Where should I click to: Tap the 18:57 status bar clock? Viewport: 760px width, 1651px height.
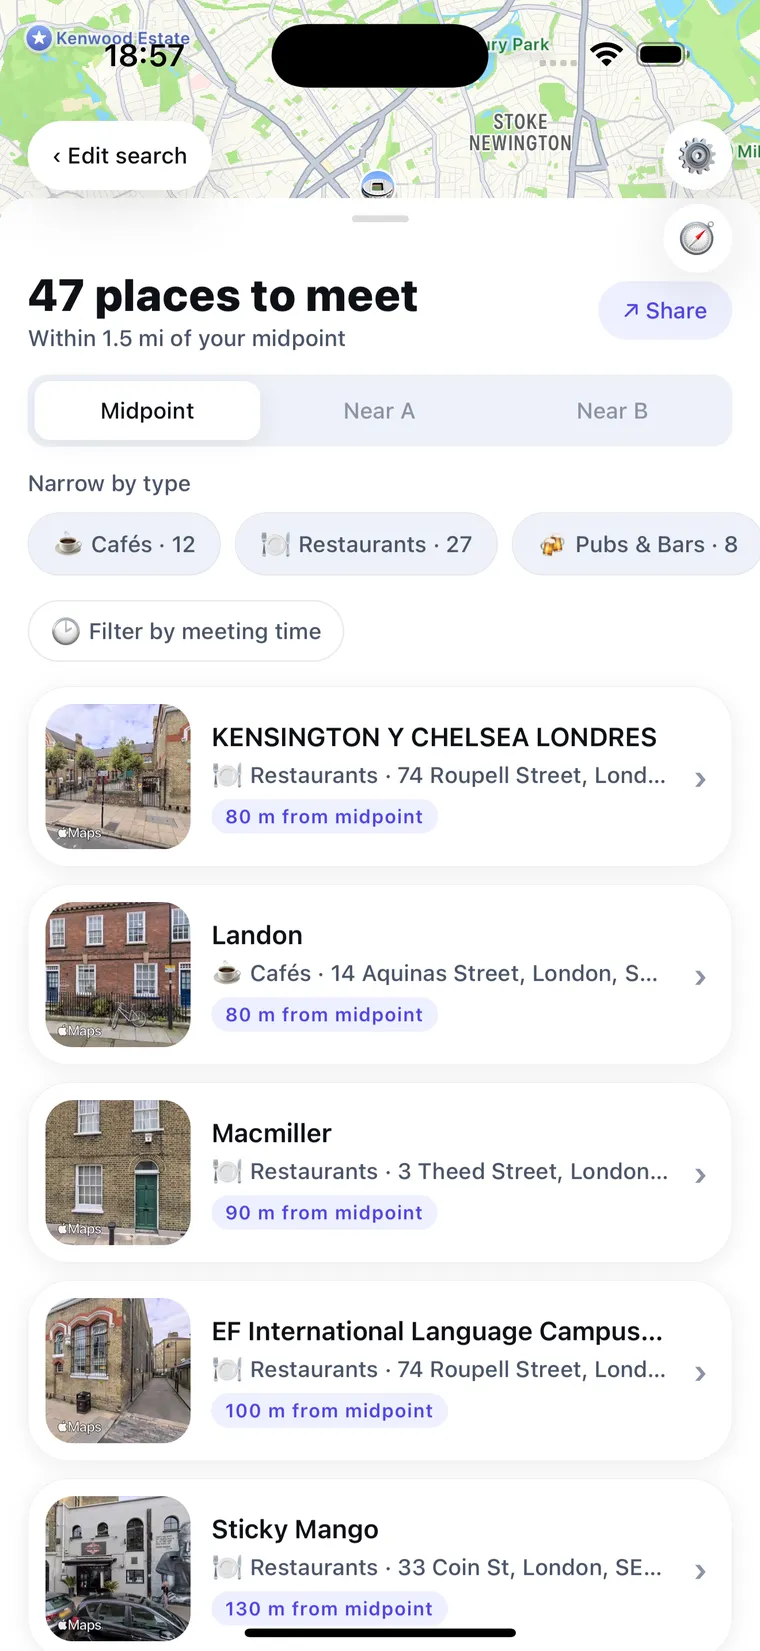[x=145, y=55]
